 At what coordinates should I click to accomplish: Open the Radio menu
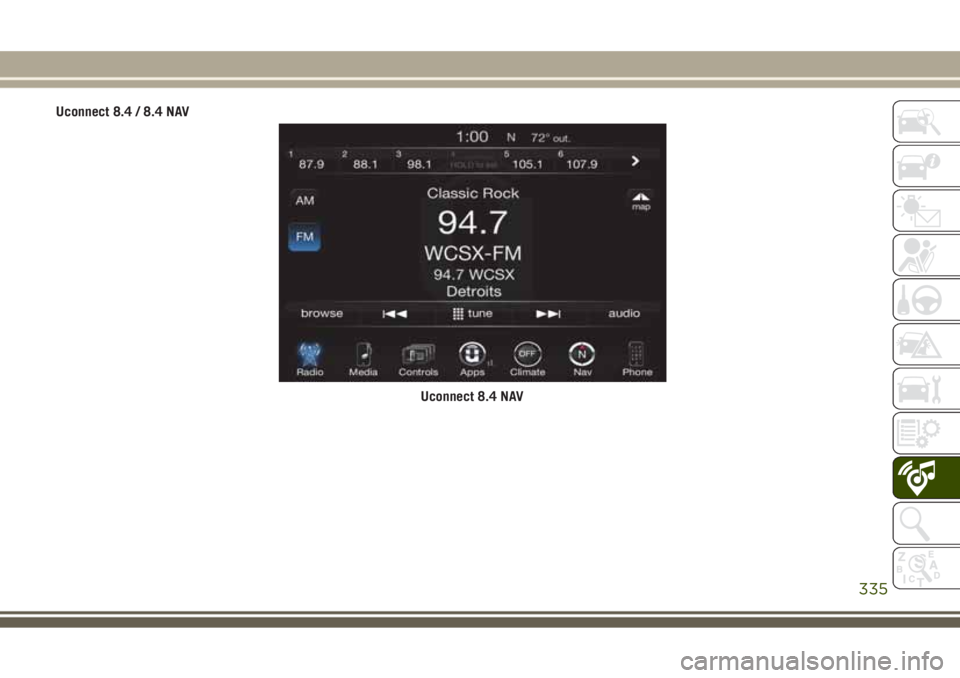click(x=310, y=360)
